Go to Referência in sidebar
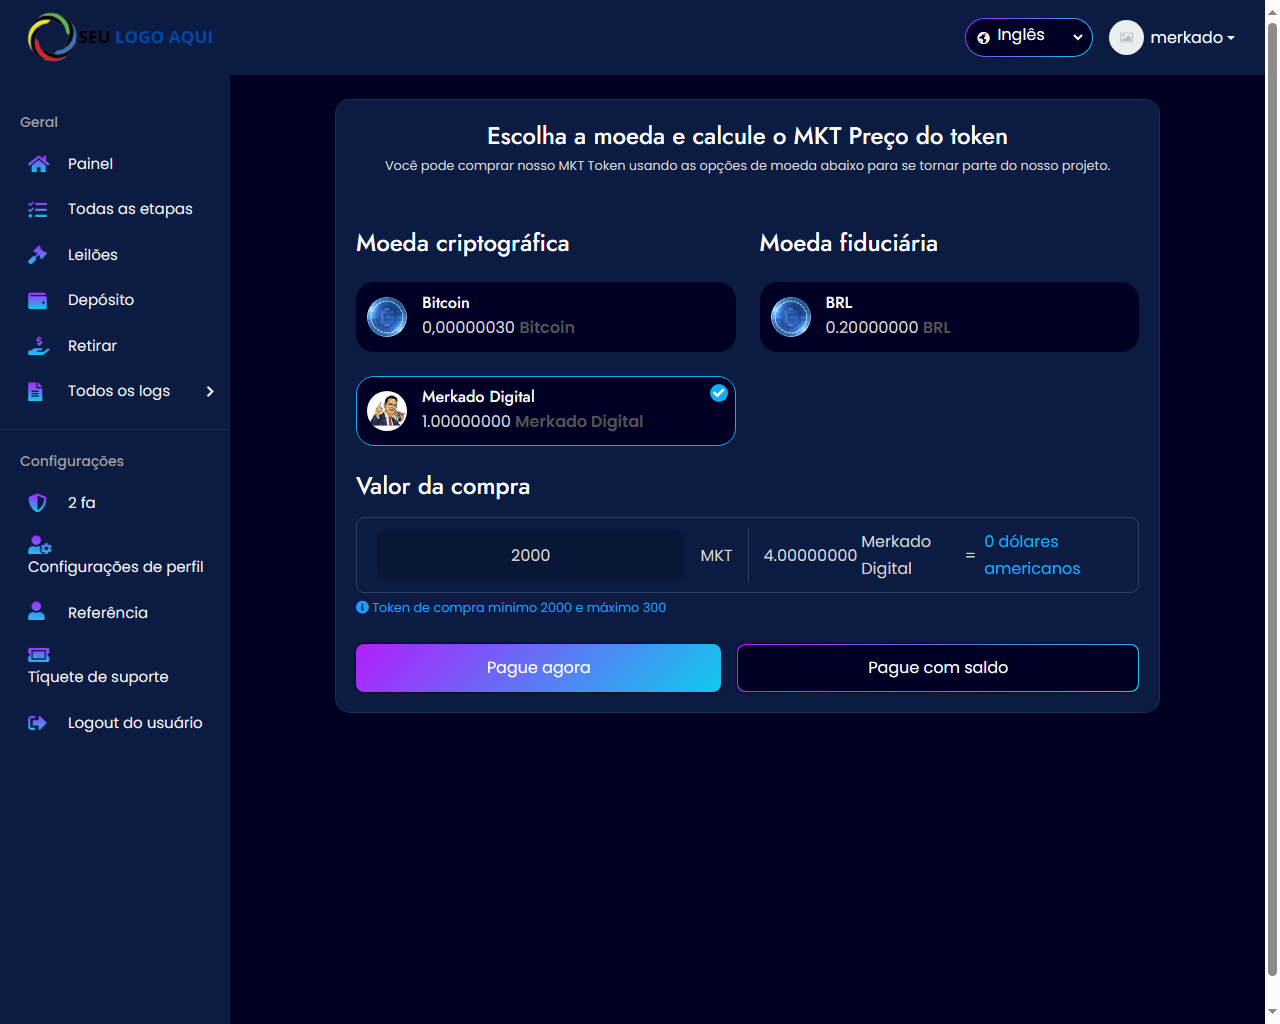1280x1024 pixels. pos(107,613)
